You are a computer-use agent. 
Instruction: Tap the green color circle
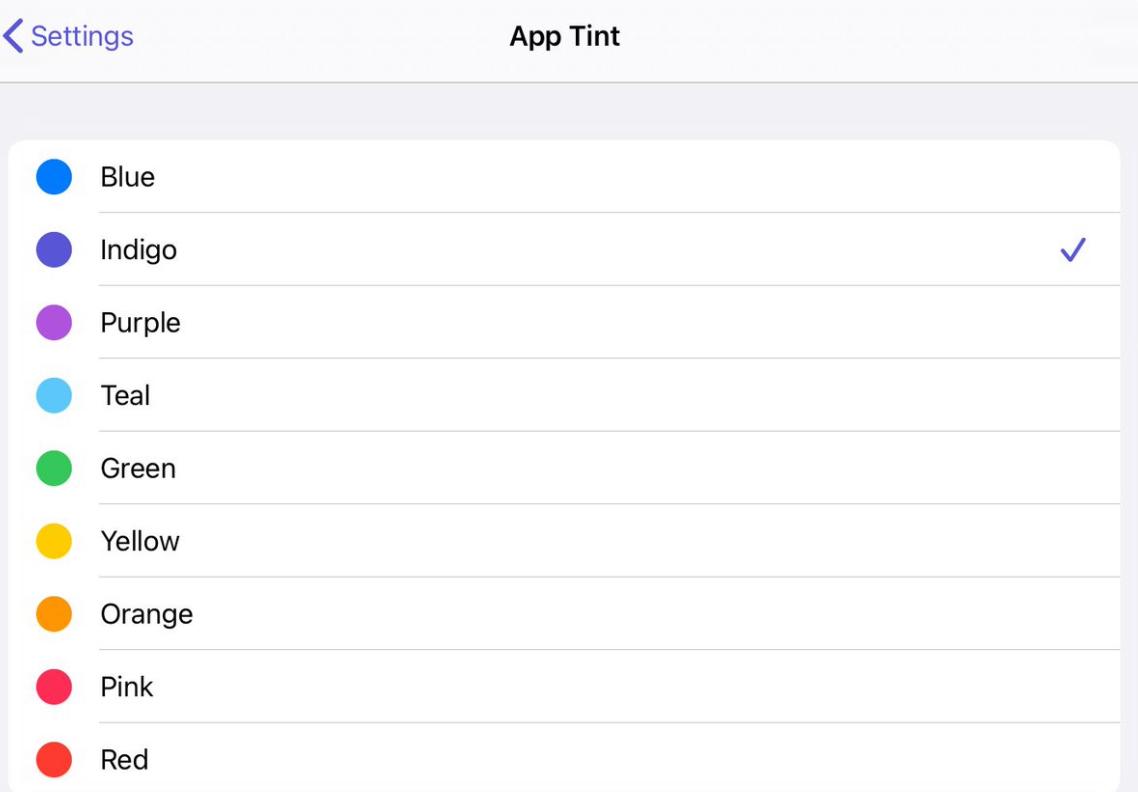coord(54,468)
